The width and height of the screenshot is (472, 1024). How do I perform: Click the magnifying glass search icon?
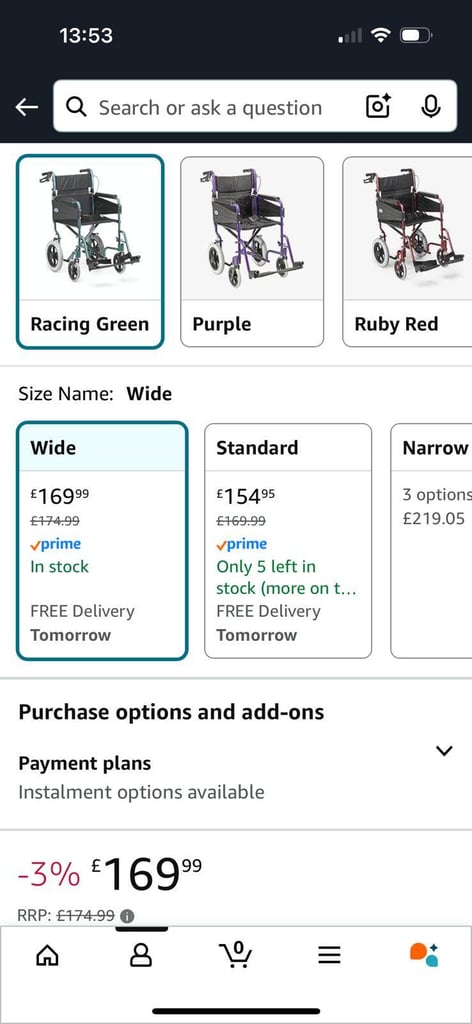(x=77, y=107)
